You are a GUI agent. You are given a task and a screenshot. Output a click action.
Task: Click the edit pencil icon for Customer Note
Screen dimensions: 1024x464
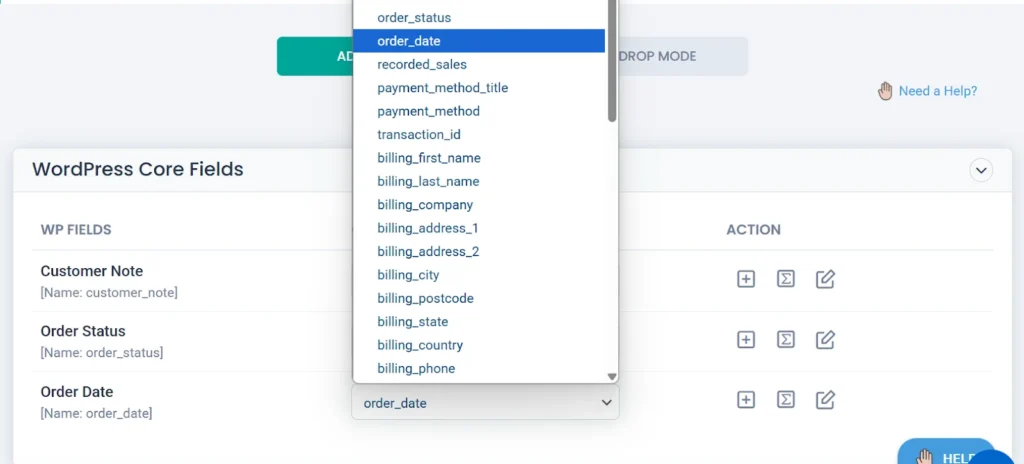coord(825,279)
